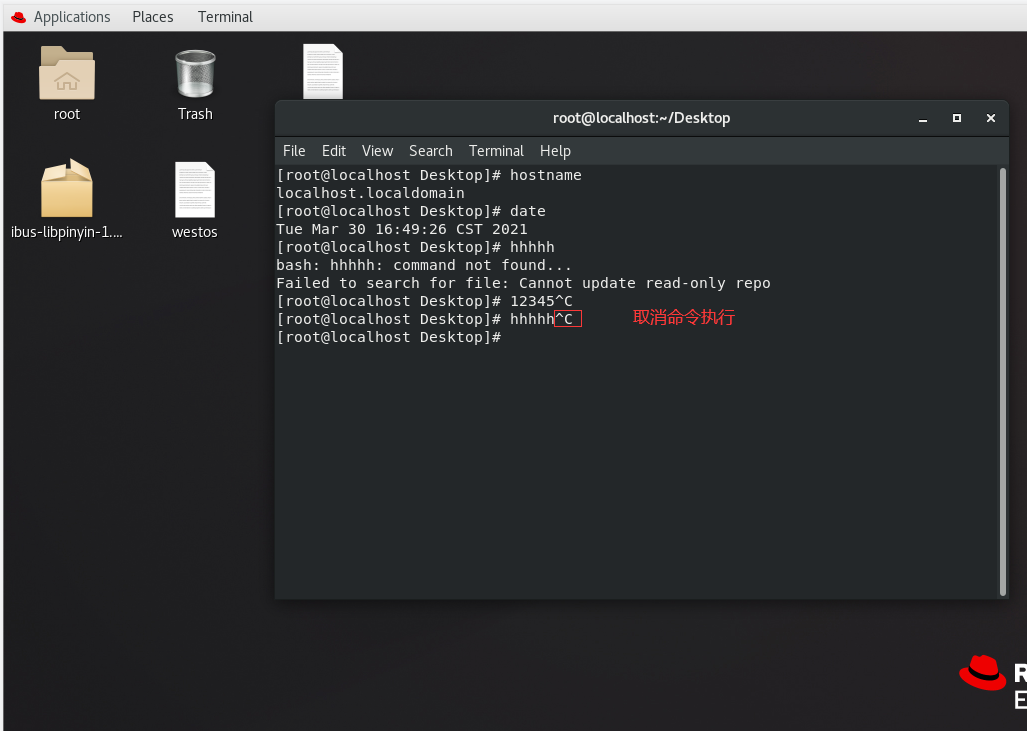Click the 'root' folder label

click(x=67, y=114)
